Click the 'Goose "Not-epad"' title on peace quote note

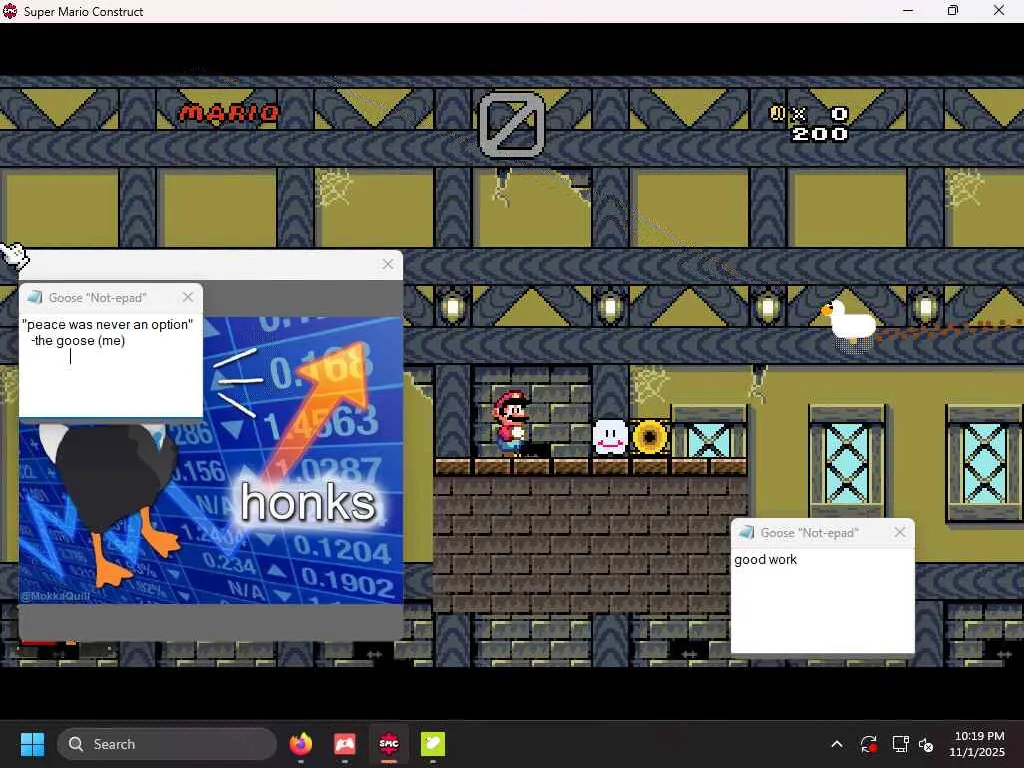(98, 298)
